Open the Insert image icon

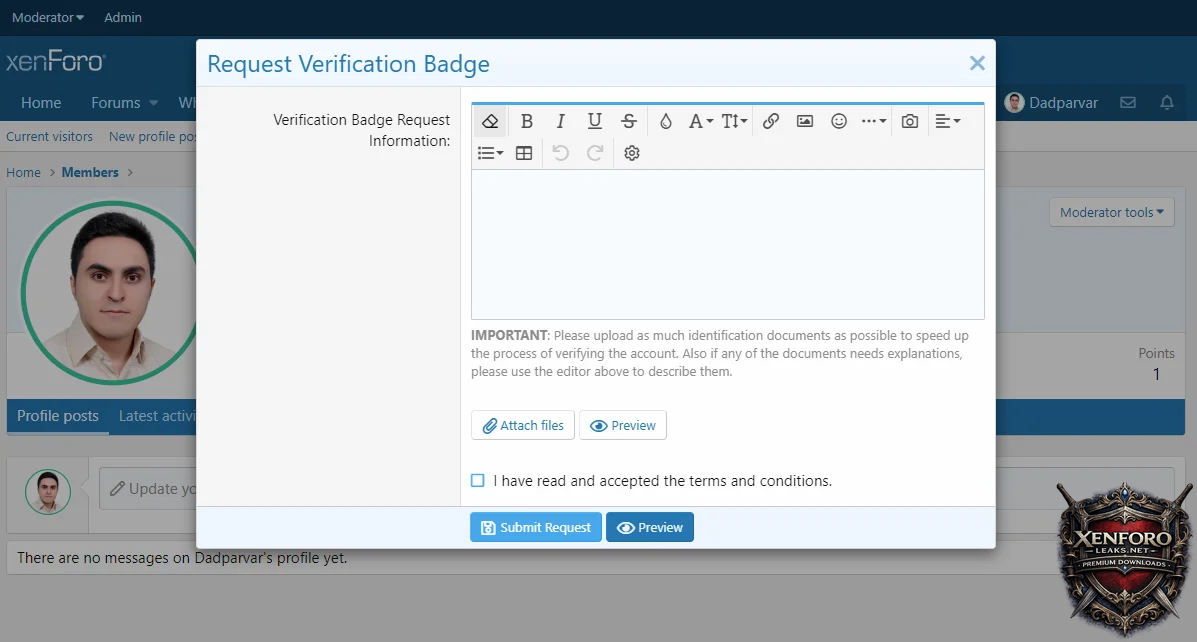805,121
